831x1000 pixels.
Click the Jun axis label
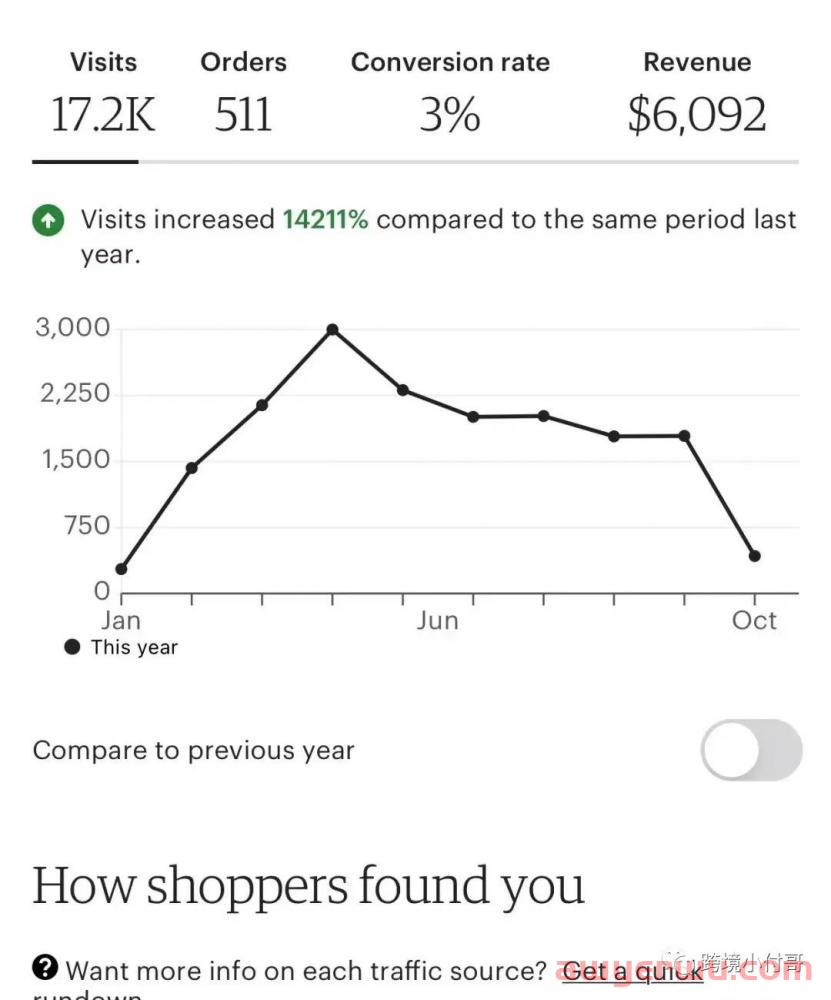[x=438, y=621]
